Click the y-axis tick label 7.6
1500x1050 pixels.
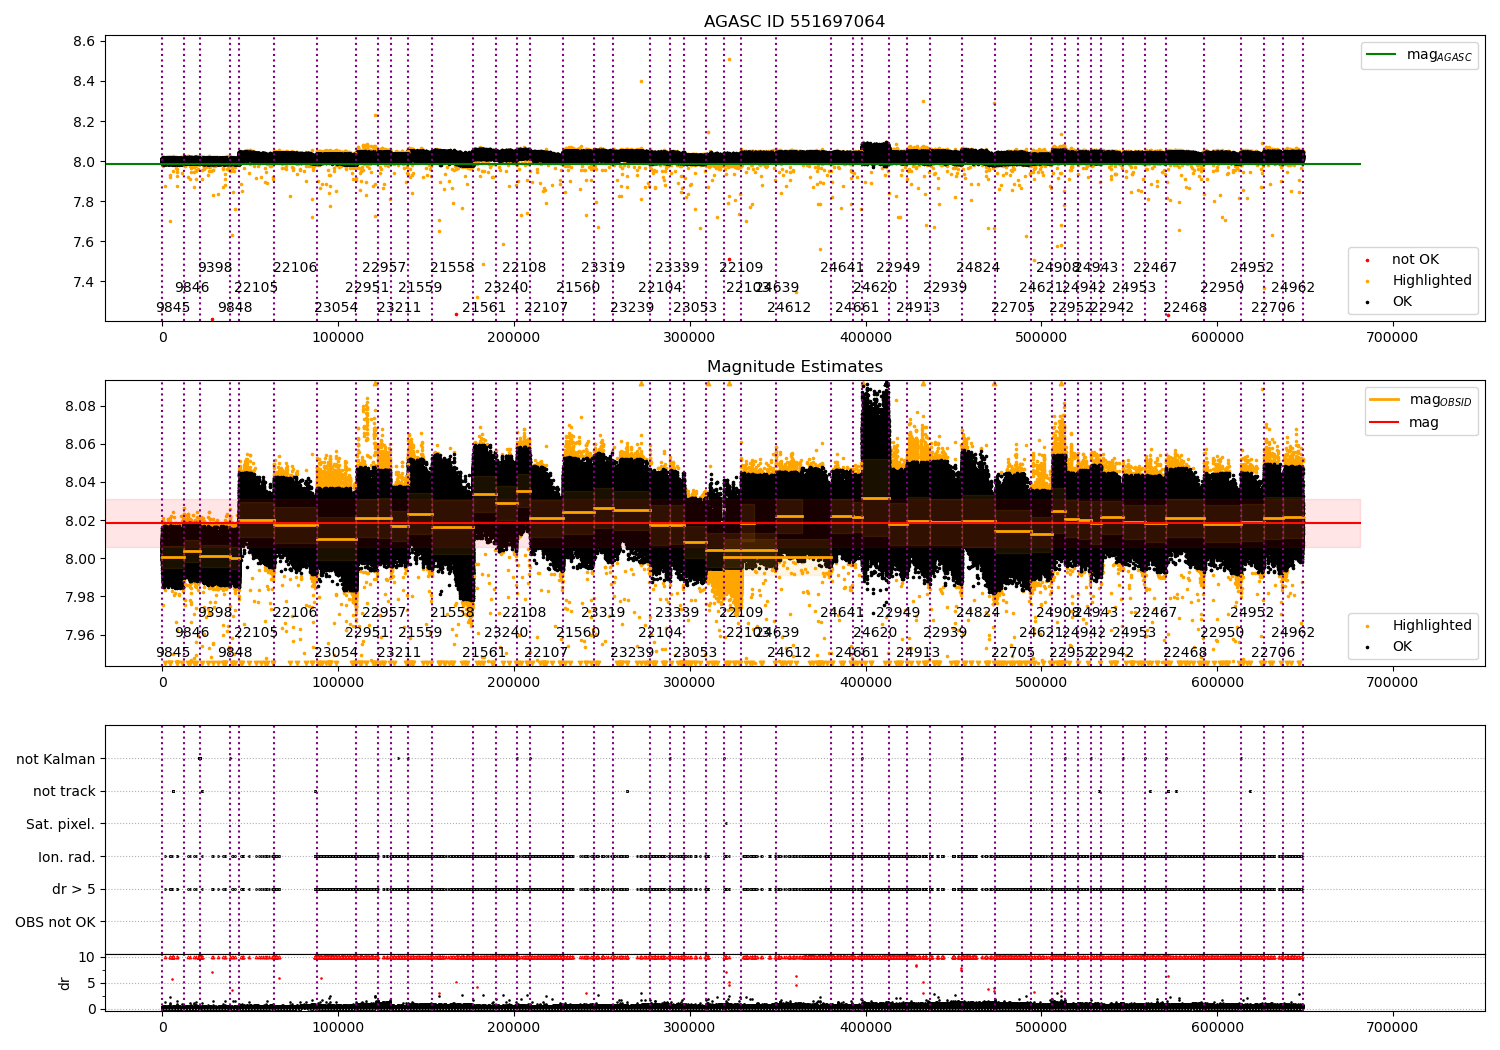coord(84,242)
